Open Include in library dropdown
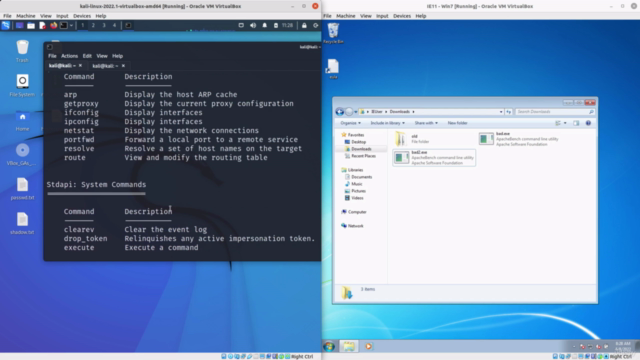This screenshot has width=640, height=360. 387,123
